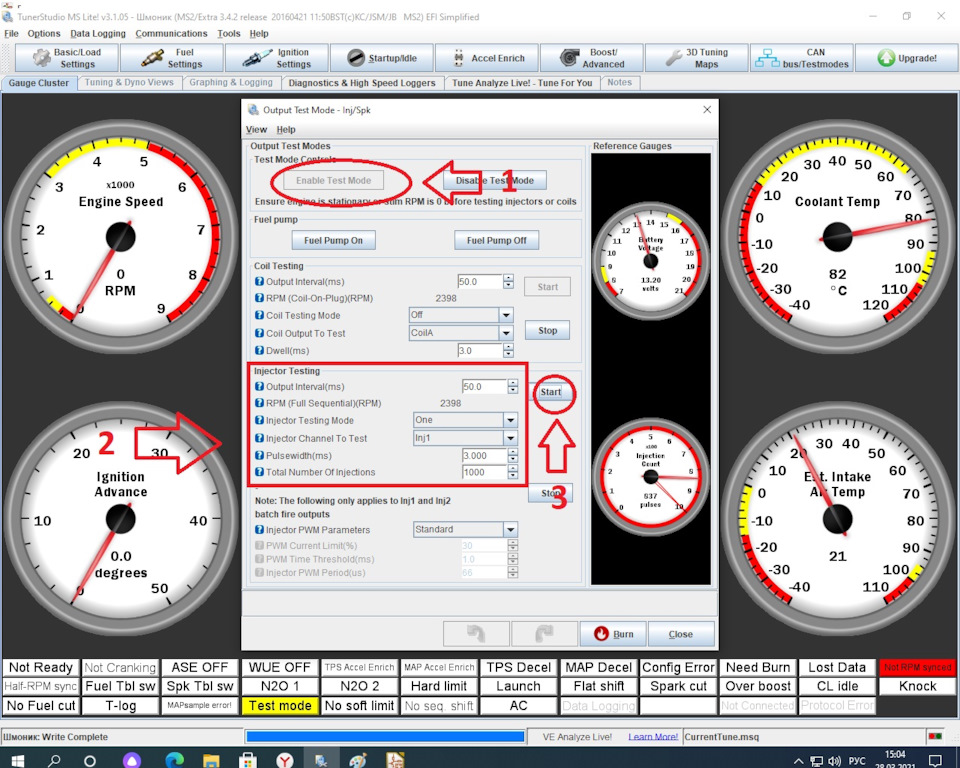Click the blue progress bar in status bar
Screen dimensions: 960x768
coord(385,737)
